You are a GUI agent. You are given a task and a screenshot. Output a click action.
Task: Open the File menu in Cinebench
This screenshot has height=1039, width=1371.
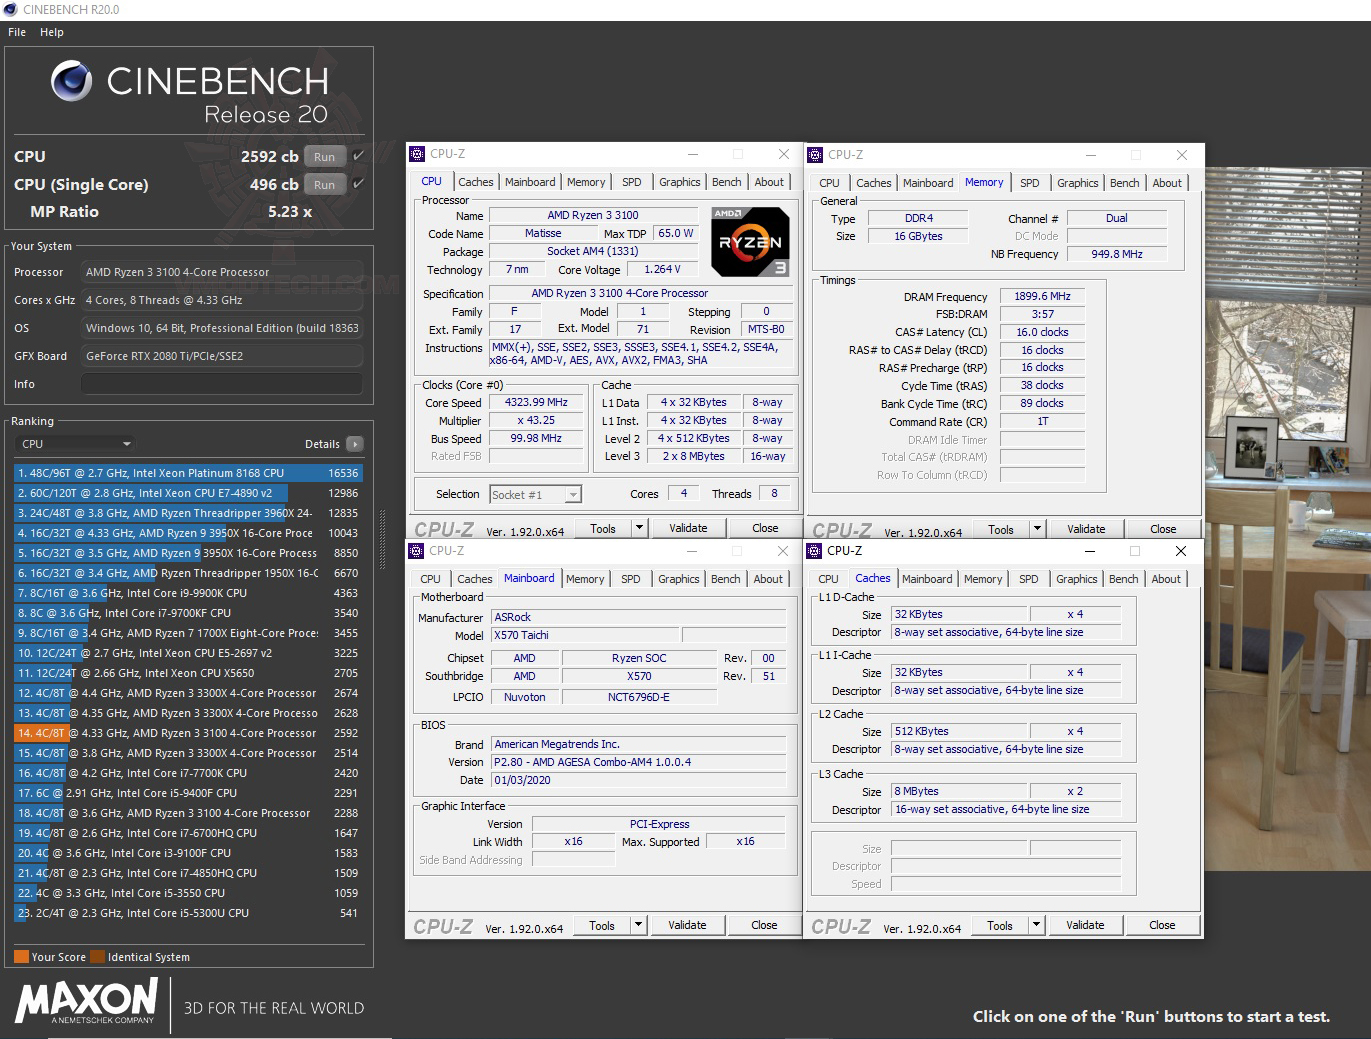coord(17,32)
